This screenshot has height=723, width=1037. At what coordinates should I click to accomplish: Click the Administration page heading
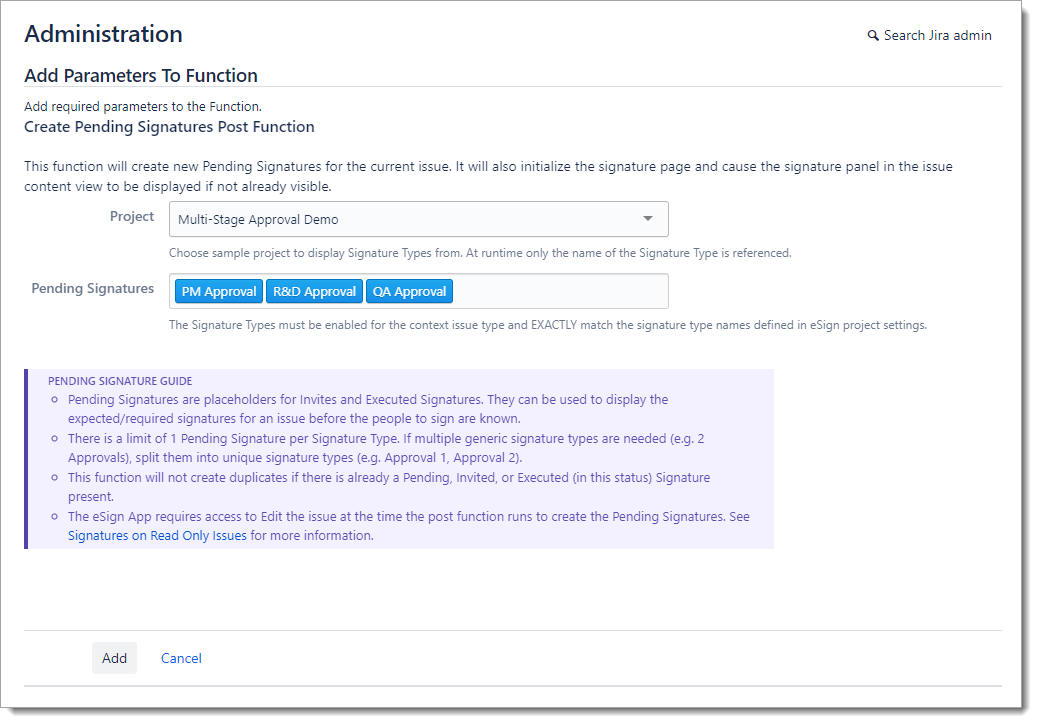103,34
